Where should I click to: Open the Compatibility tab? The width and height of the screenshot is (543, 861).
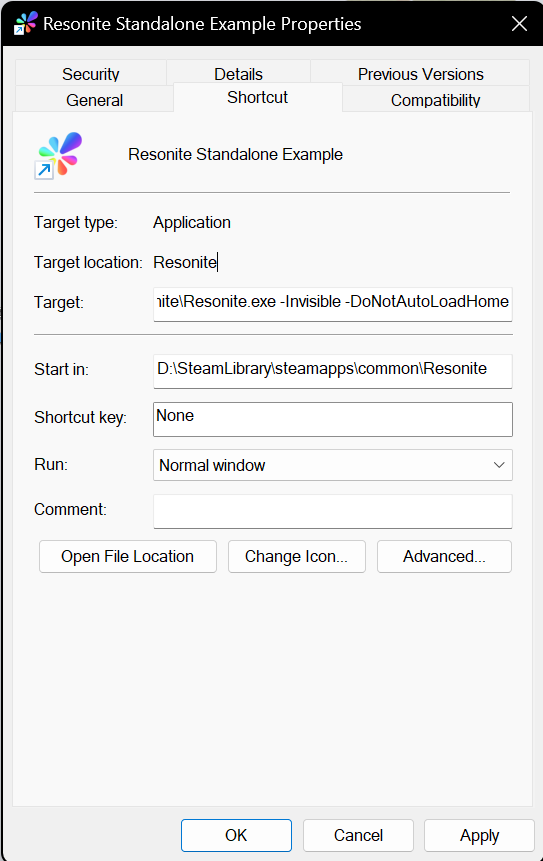435,100
